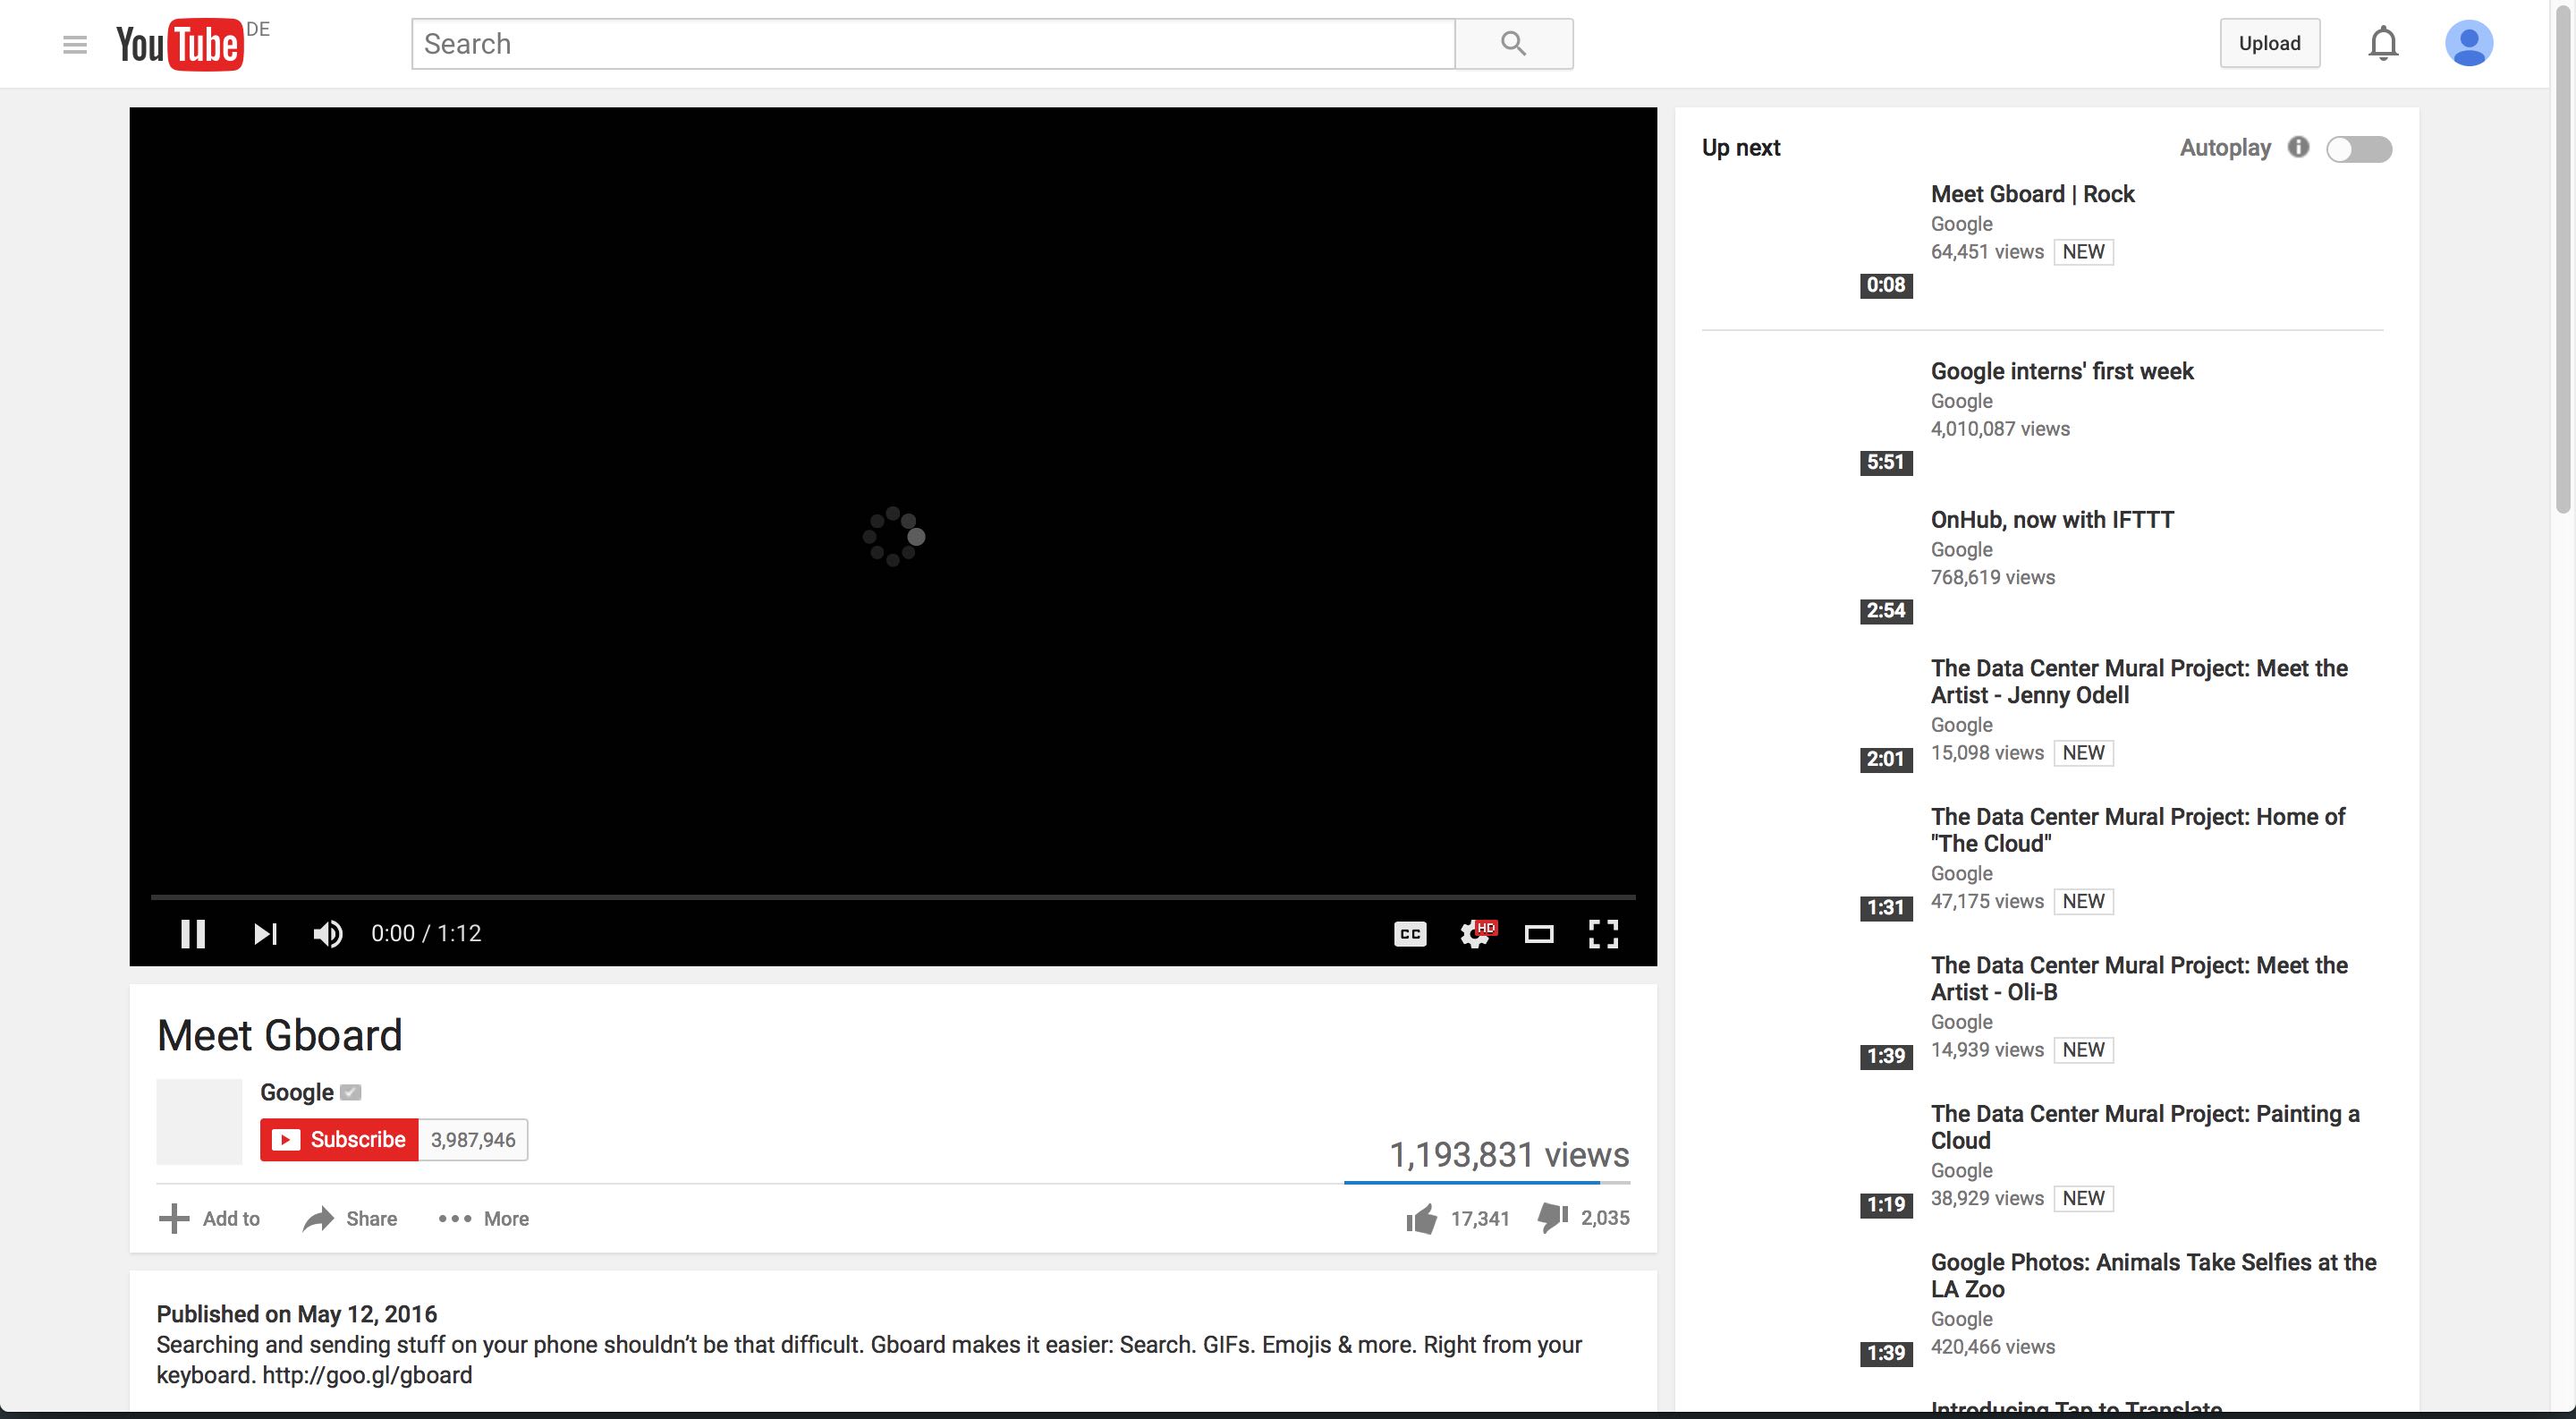The image size is (2576, 1419).
Task: Open account avatar menu
Action: [x=2468, y=44]
